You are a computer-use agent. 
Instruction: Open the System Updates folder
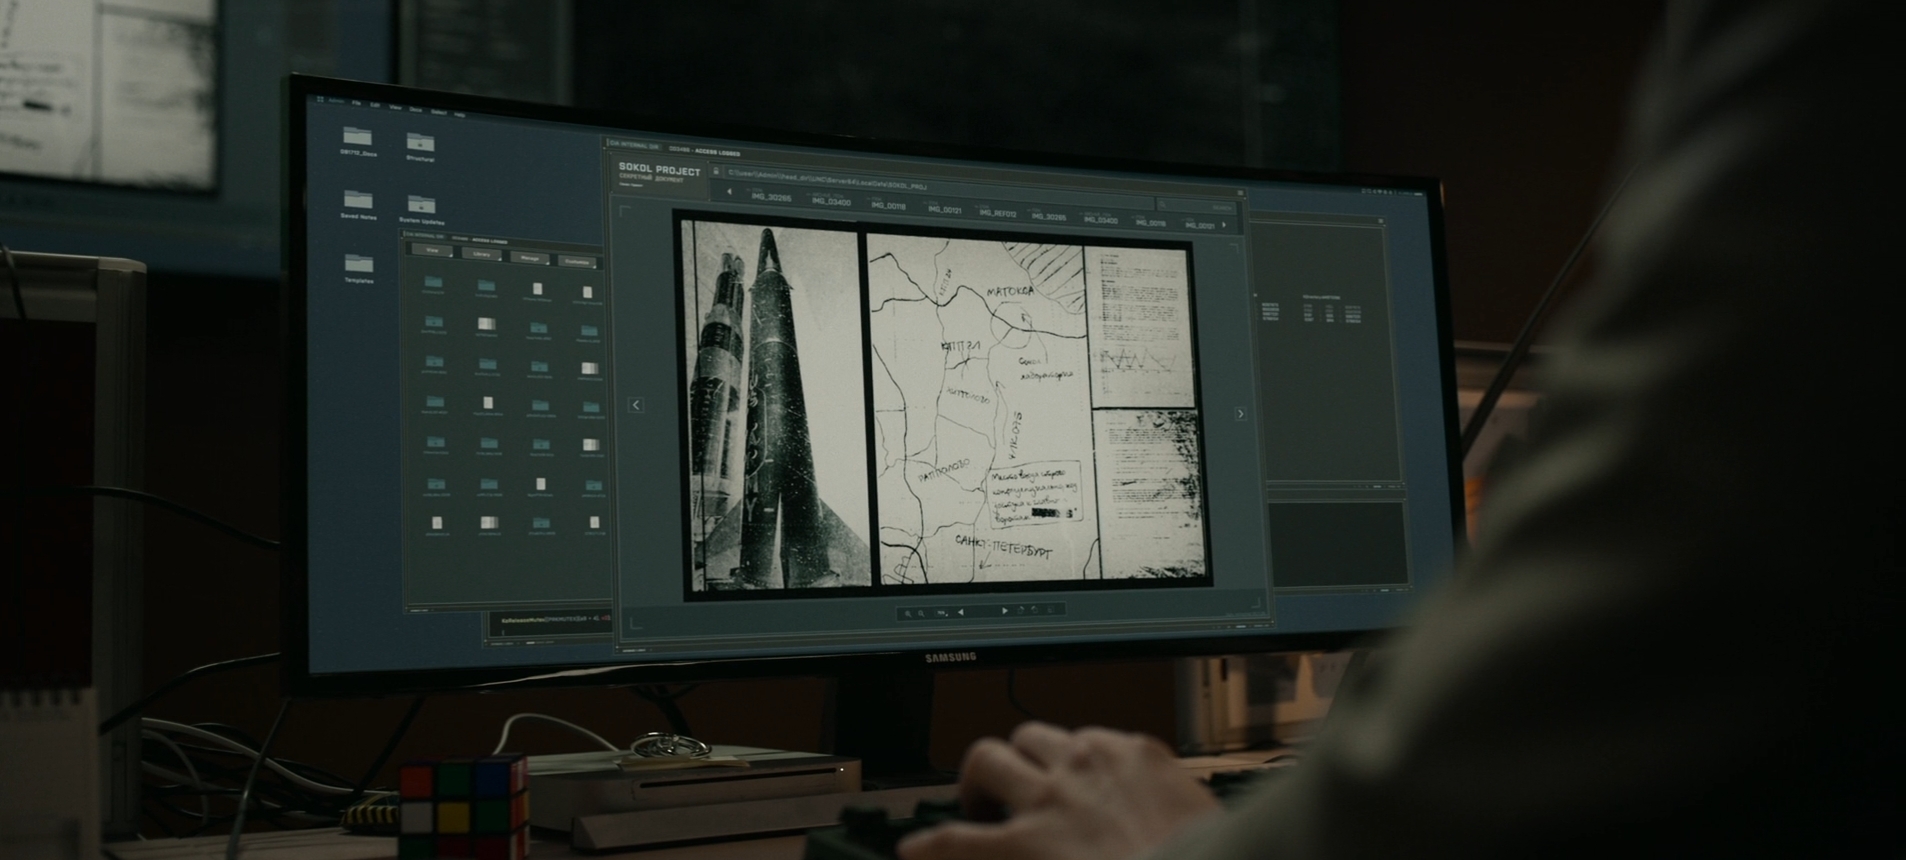coord(421,205)
